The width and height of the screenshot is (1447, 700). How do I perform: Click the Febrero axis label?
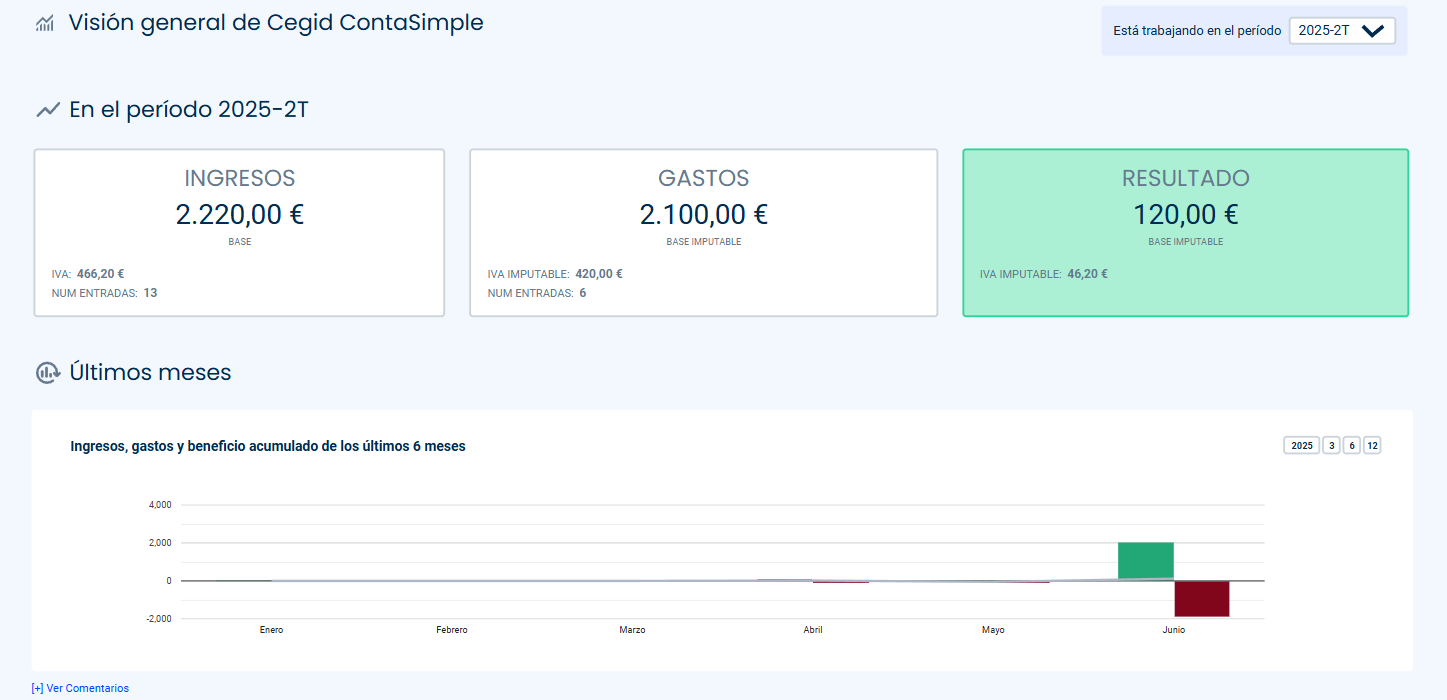pyautogui.click(x=452, y=630)
